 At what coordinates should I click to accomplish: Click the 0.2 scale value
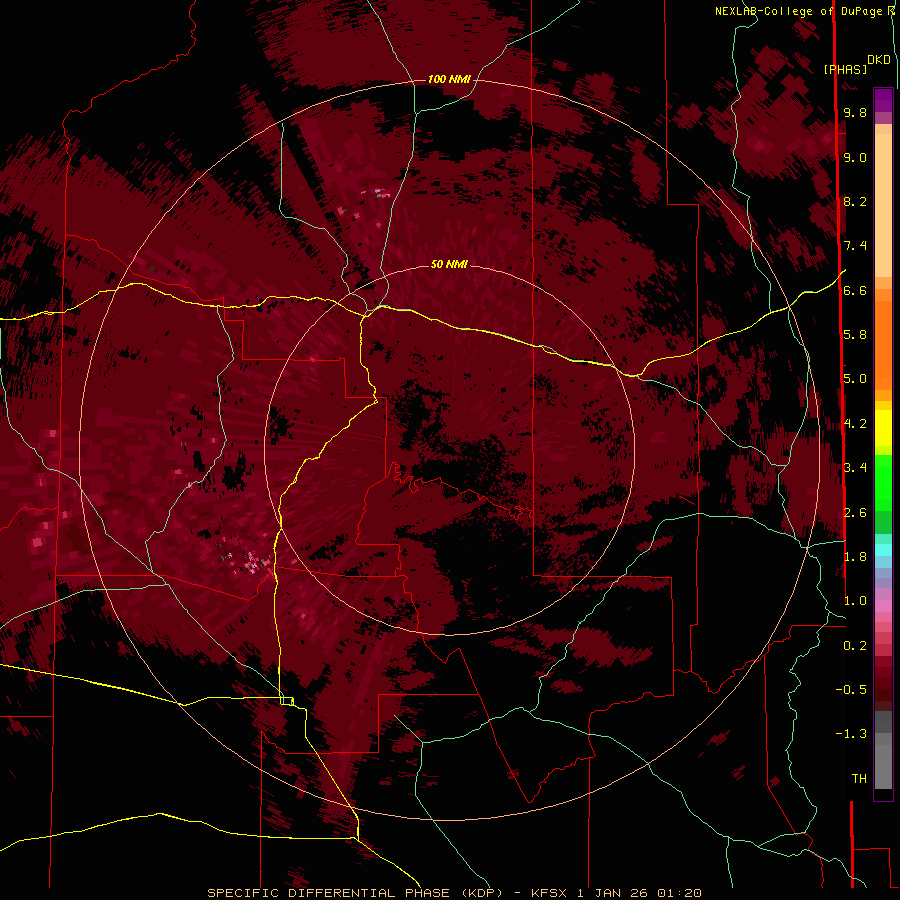tap(855, 646)
